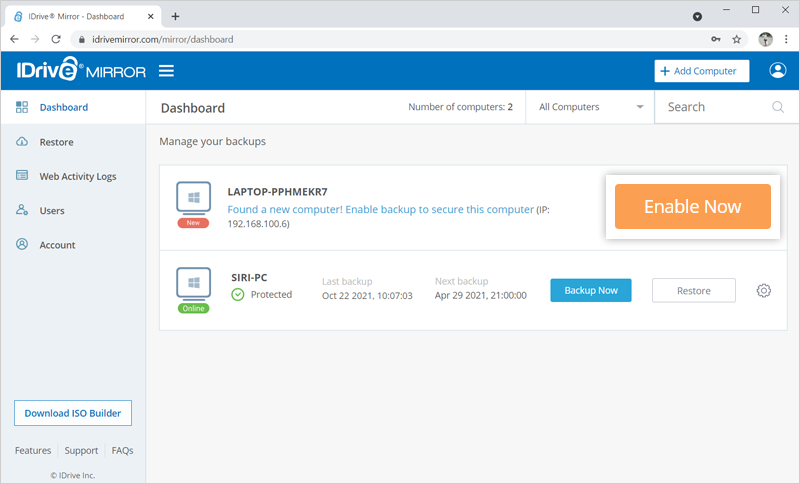Click the Web Activity Logs icon
The width and height of the screenshot is (800, 484).
pos(22,175)
